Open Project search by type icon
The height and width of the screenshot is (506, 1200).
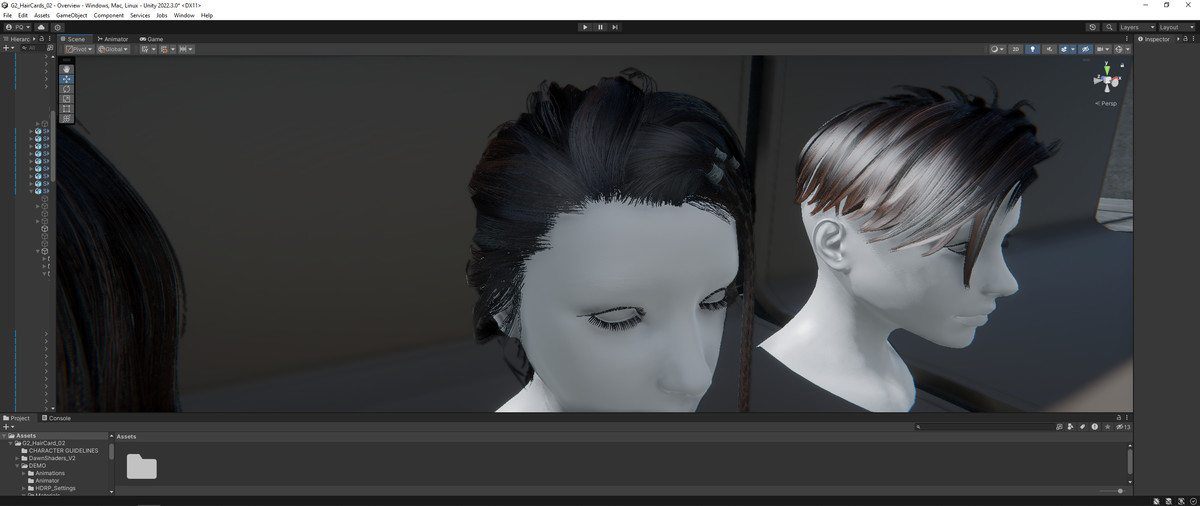click(1070, 427)
